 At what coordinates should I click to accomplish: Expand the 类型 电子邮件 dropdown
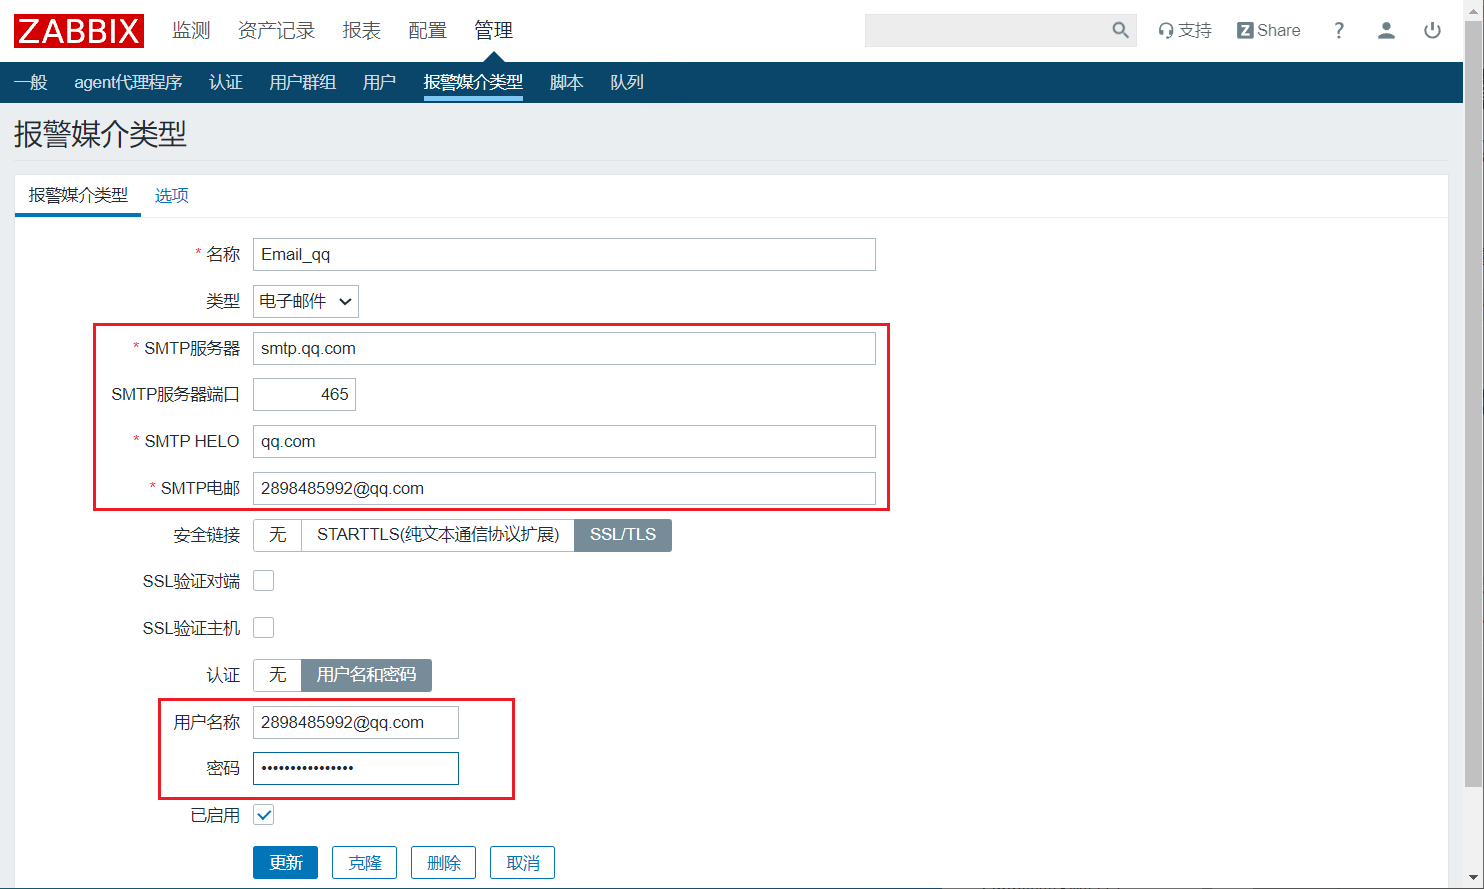tap(306, 301)
